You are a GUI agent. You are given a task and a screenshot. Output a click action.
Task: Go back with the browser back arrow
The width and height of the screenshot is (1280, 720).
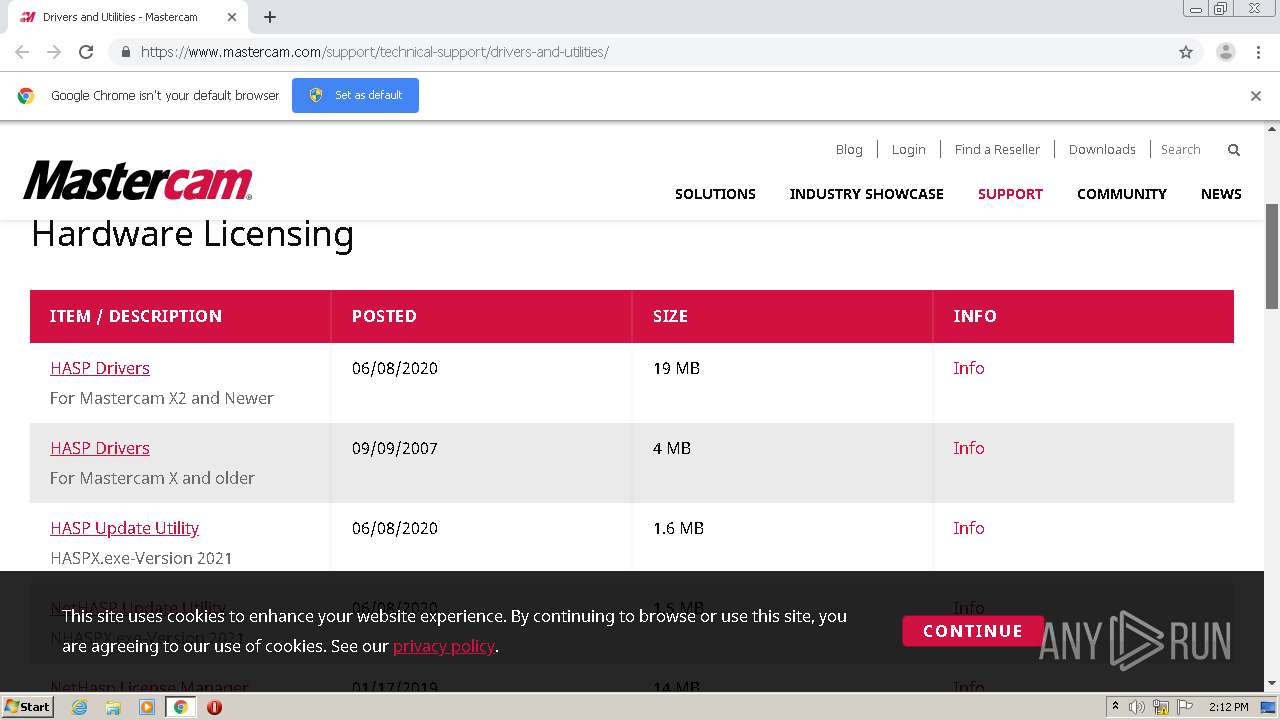[x=22, y=52]
